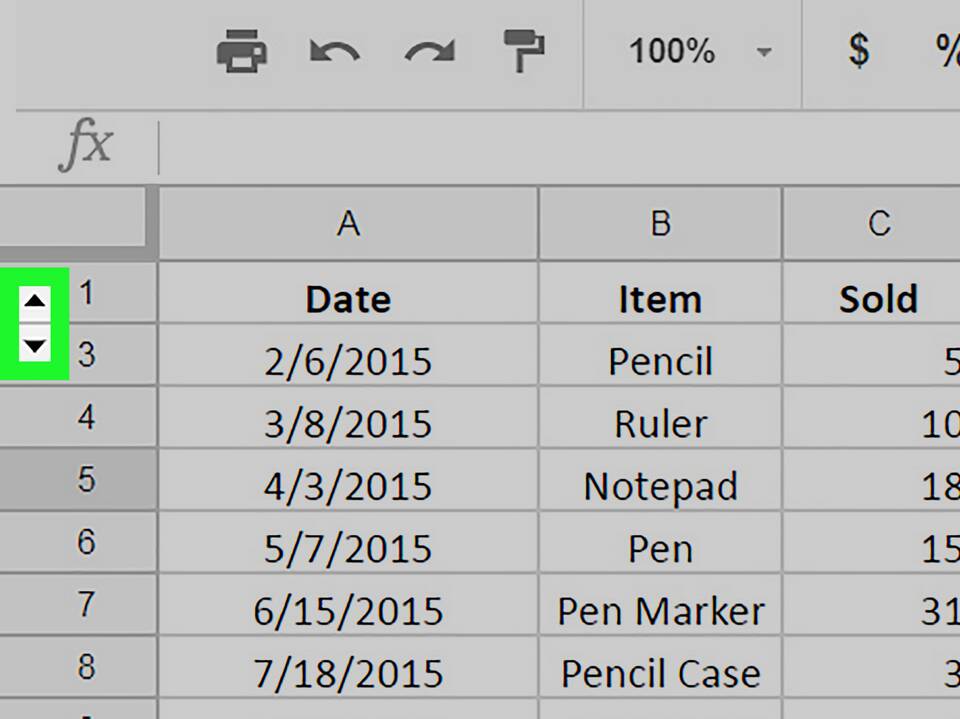Select the Notepad cell
This screenshot has height=719, width=960.
(x=660, y=480)
